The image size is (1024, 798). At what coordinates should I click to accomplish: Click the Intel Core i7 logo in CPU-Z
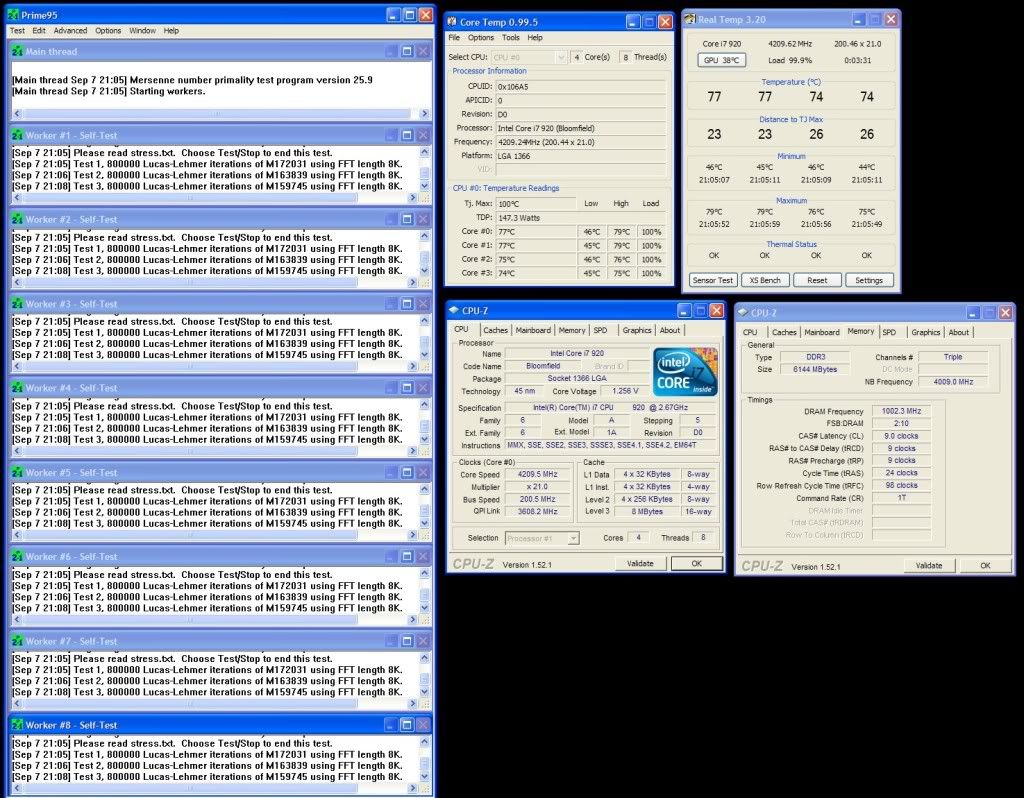686,372
